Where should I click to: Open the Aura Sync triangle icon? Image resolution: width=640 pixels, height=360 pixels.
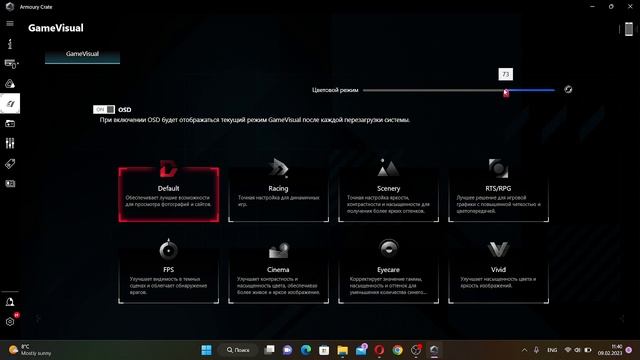coord(10,84)
